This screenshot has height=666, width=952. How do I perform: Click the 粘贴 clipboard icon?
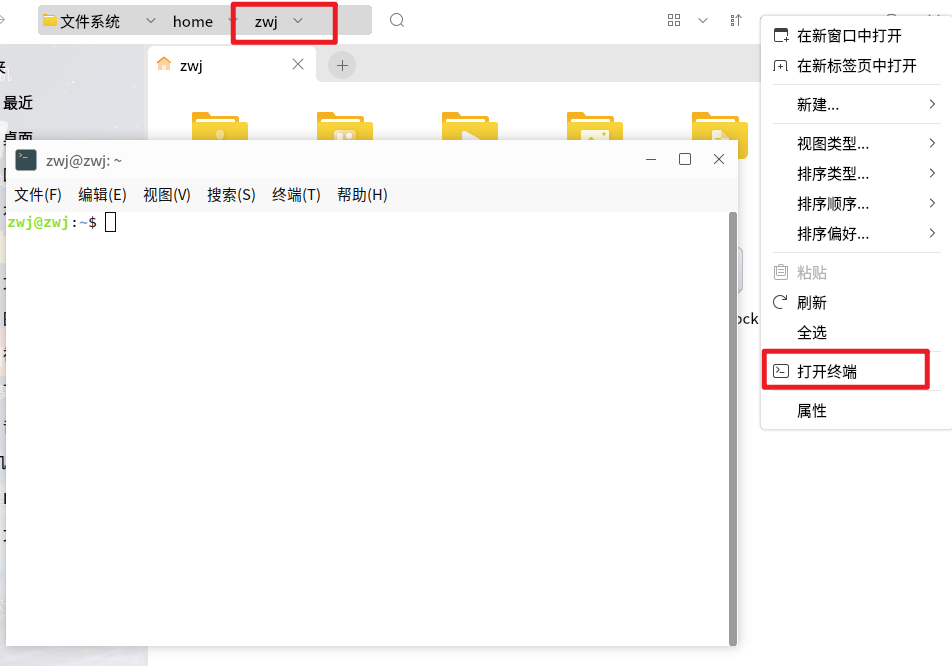(x=781, y=272)
